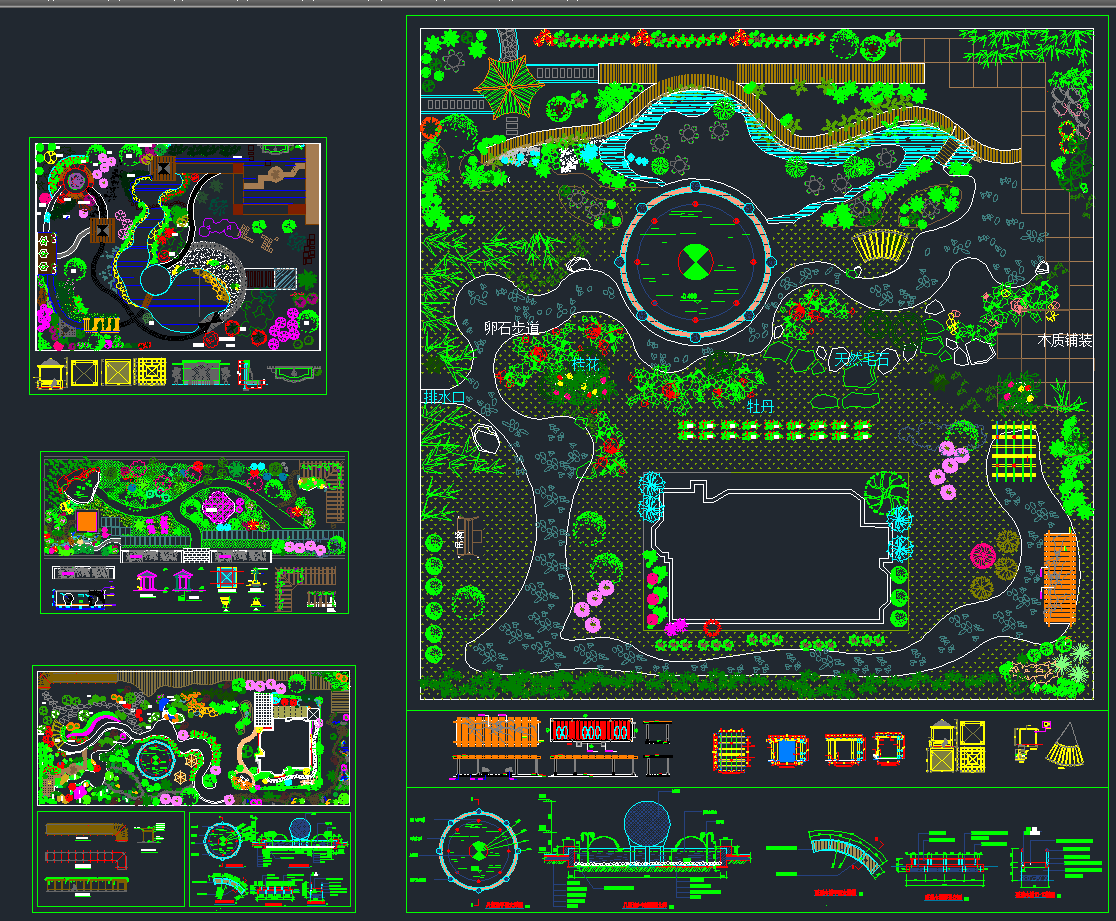This screenshot has width=1116, height=921.
Task: Click the 牡丹 label text
Action: 761,407
